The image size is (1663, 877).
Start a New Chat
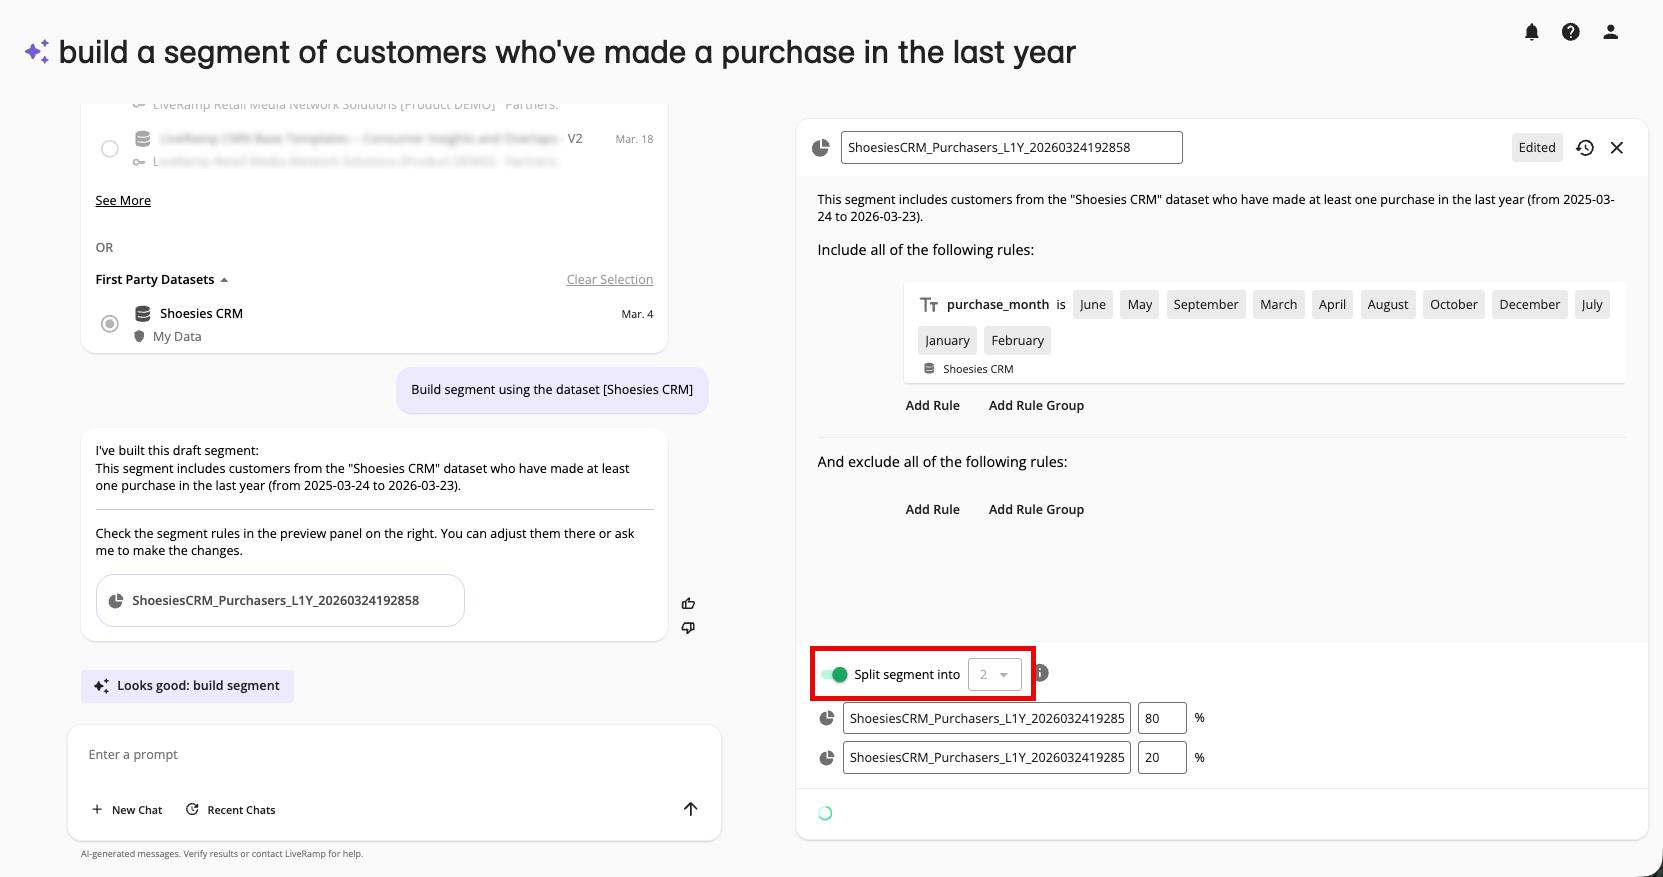point(127,810)
